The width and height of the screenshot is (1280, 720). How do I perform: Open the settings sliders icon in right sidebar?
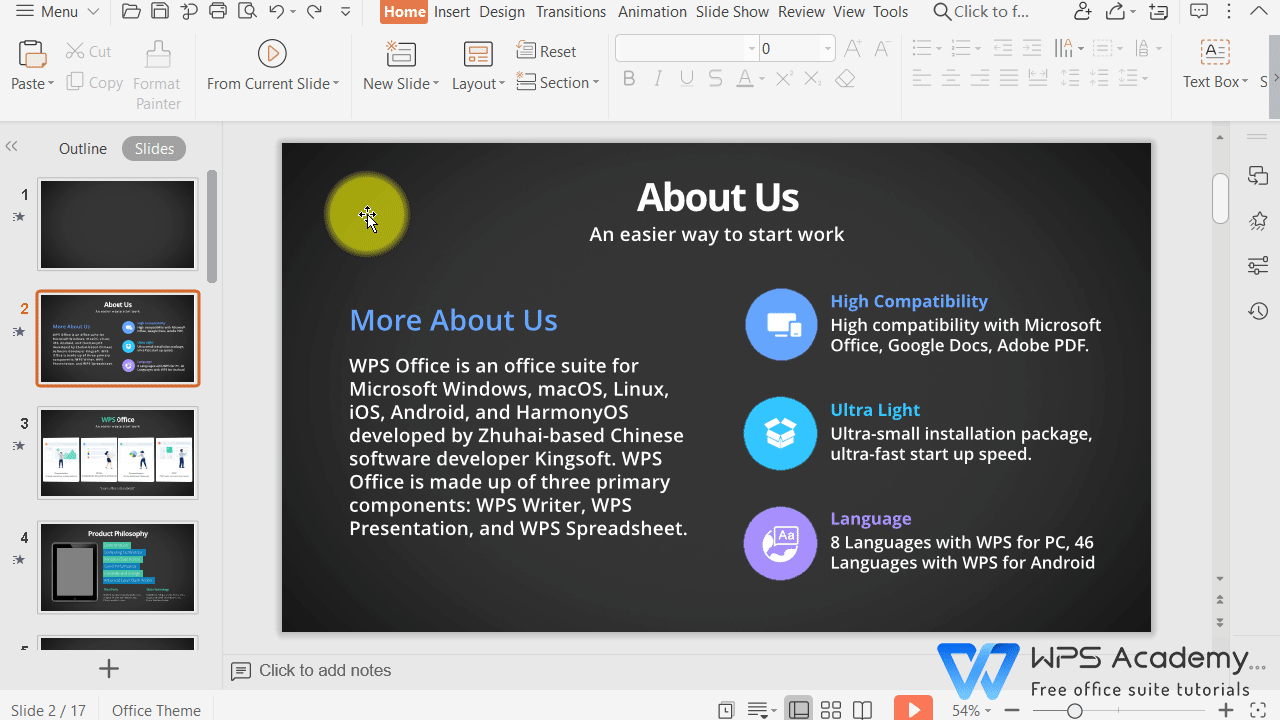click(x=1258, y=266)
